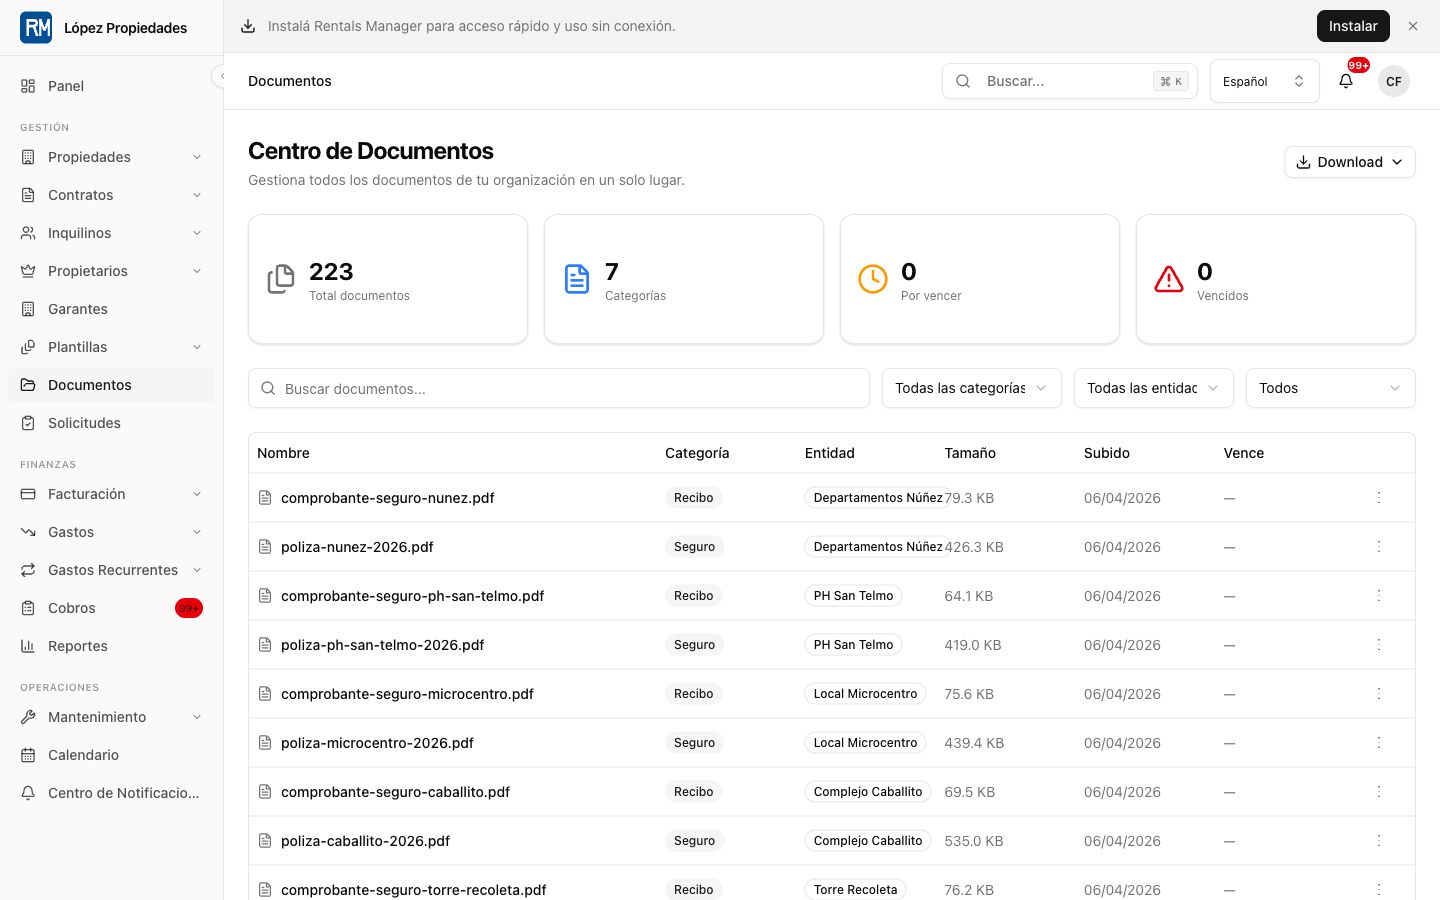Open actions menu for poliza-caballito-2026.pdf
Image resolution: width=1440 pixels, height=900 pixels.
point(1379,840)
